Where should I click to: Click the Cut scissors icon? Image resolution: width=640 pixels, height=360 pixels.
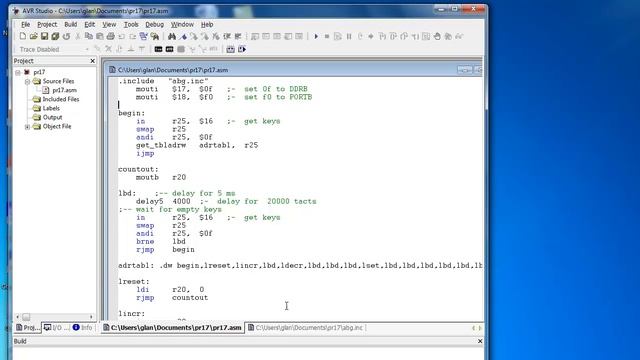[x=78, y=36]
